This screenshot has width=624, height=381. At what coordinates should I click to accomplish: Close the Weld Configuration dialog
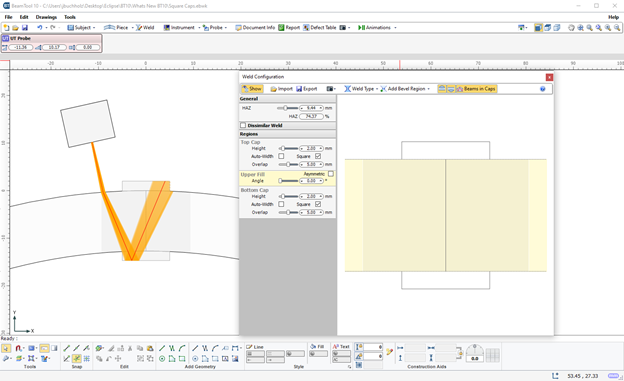tap(549, 77)
